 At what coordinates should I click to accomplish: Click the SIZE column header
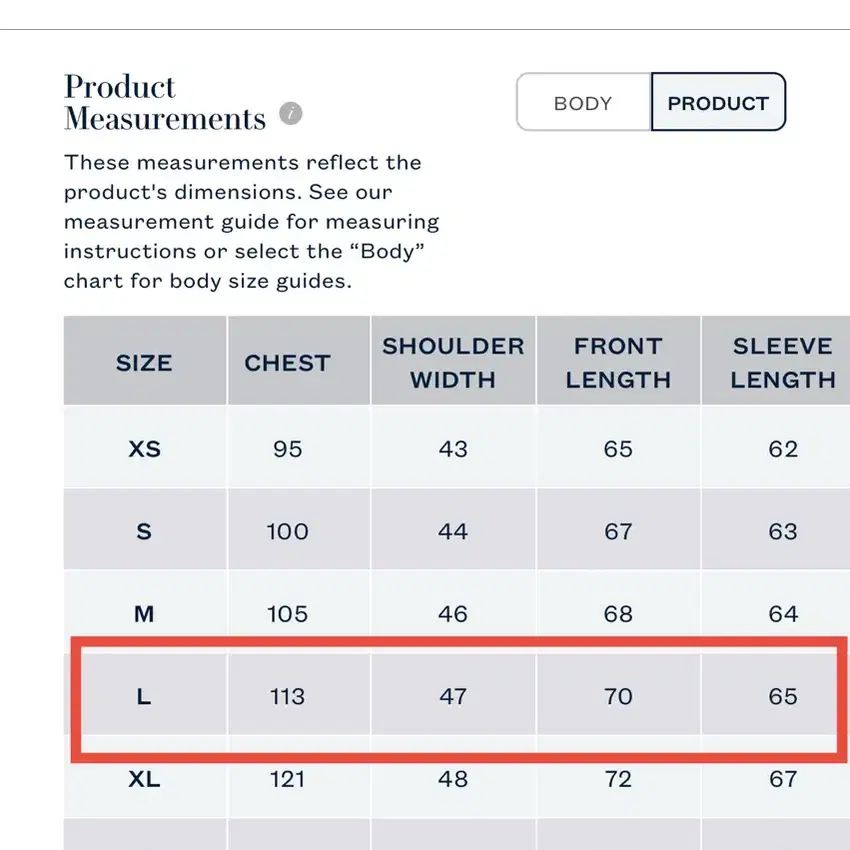click(145, 361)
